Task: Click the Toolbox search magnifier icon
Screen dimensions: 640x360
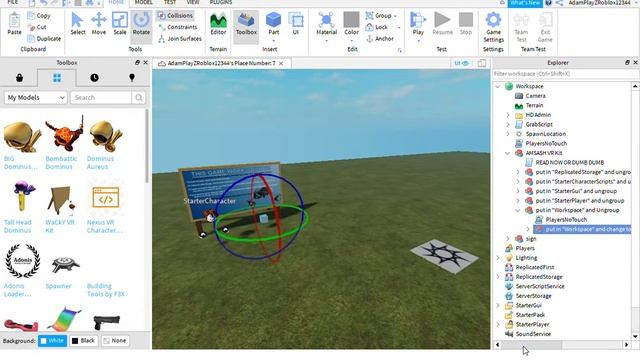Action: [x=139, y=98]
